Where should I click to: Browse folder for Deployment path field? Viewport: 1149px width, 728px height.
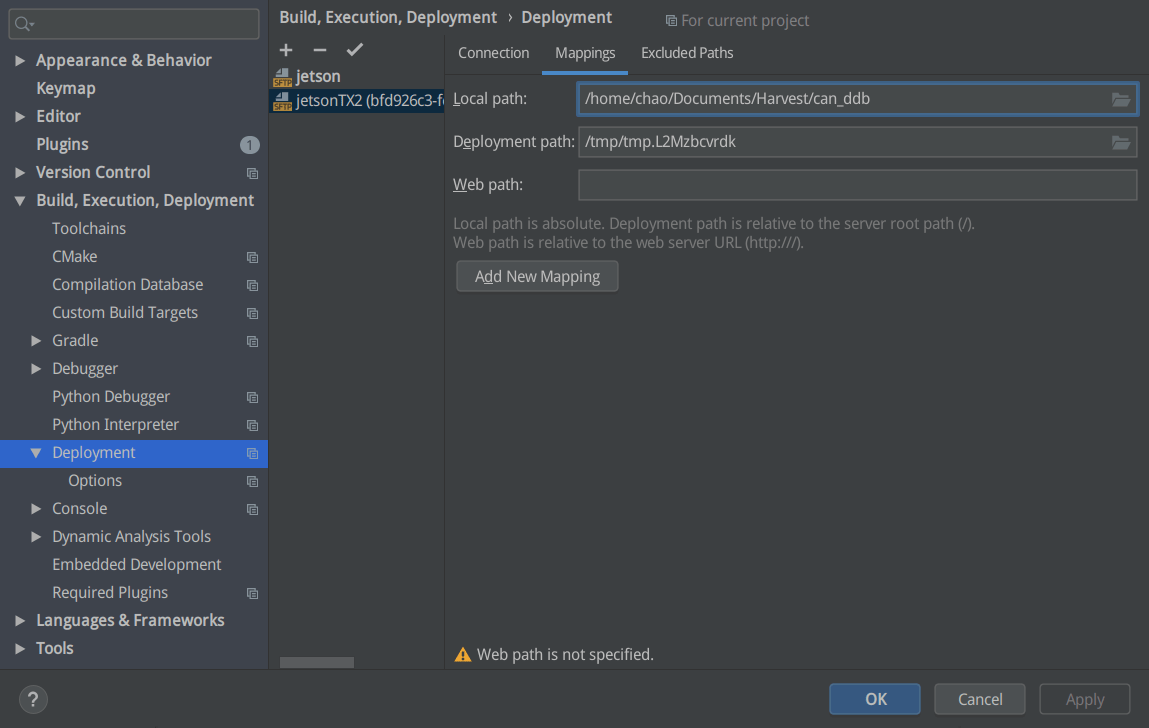coord(1120,142)
